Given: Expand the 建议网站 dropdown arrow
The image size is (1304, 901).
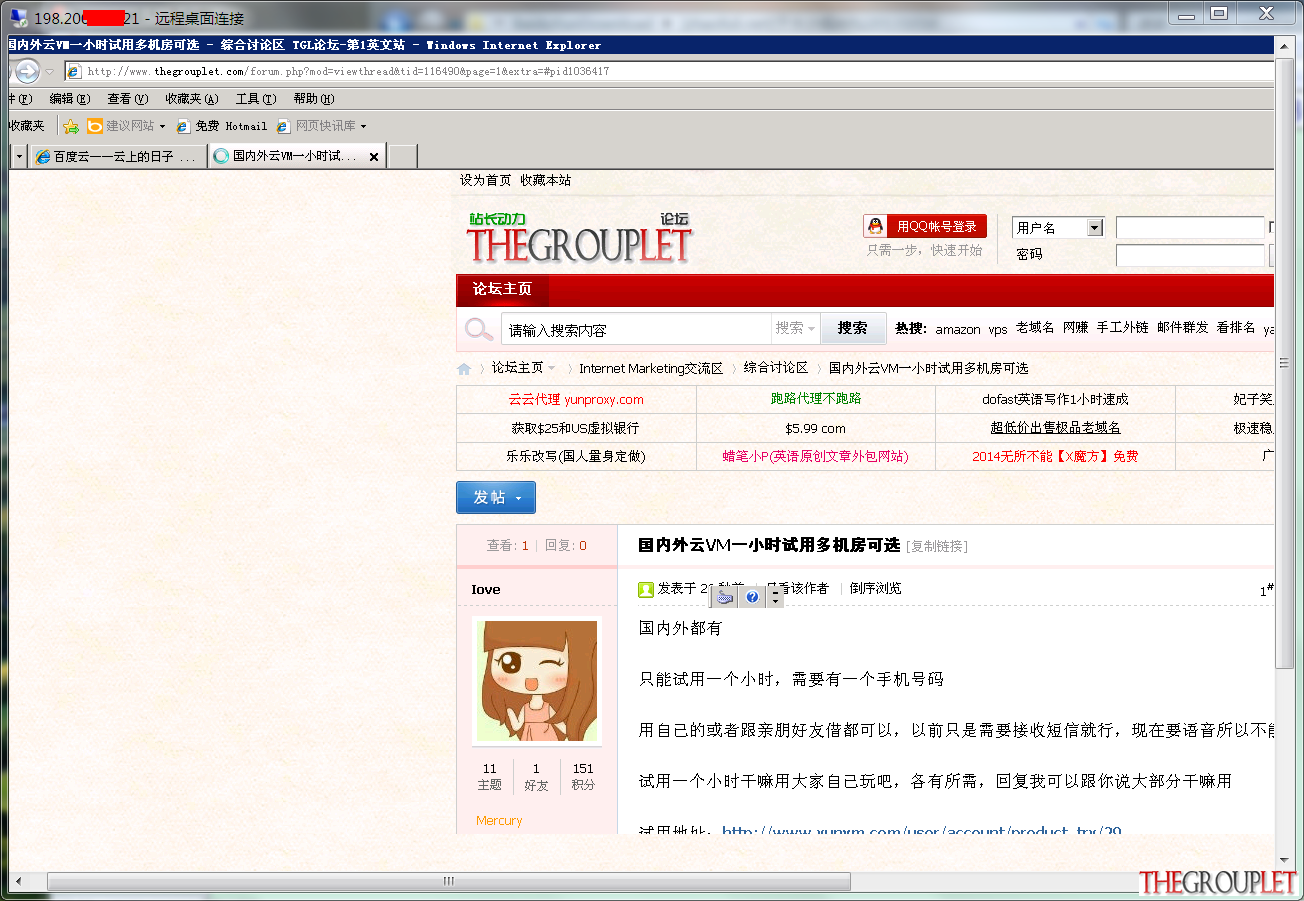Looking at the screenshot, I should click(162, 127).
